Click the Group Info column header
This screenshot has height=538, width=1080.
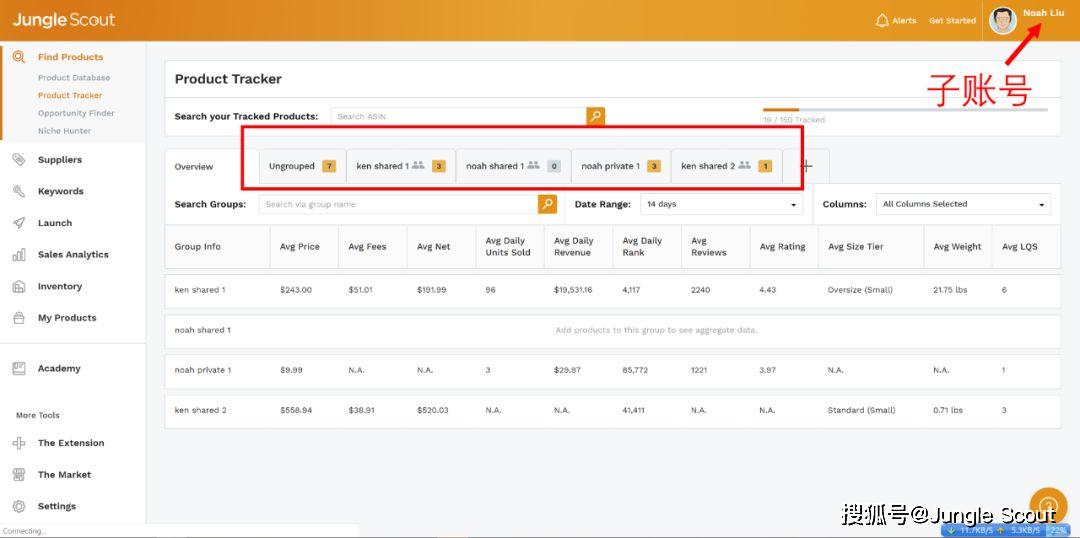[x=198, y=247]
